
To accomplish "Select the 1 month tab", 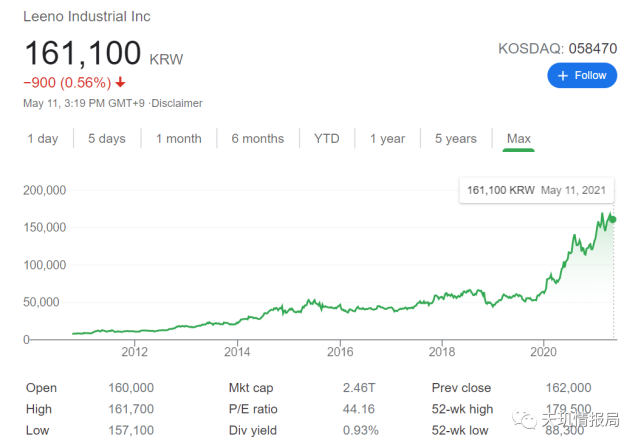I will coord(179,139).
